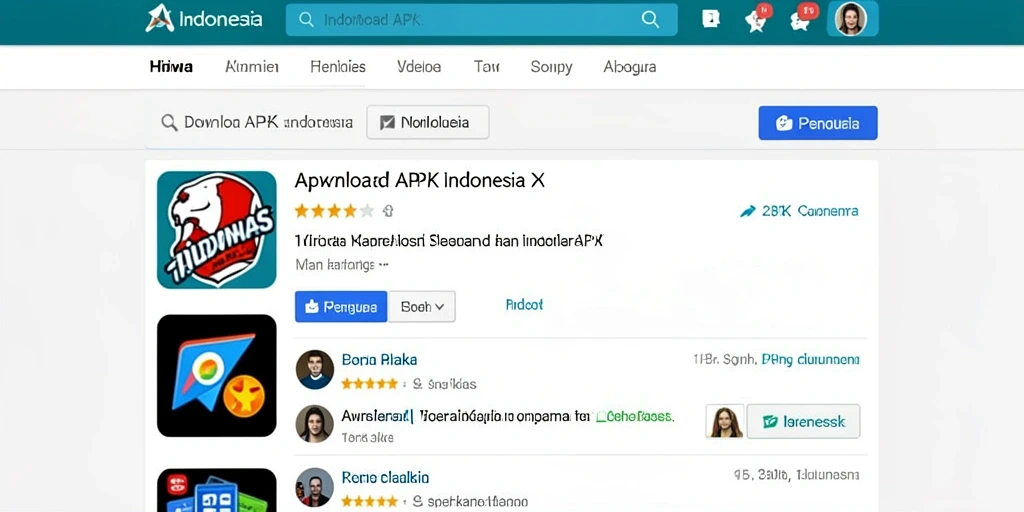Open the document icon in header
1024x512 pixels.
[711, 19]
